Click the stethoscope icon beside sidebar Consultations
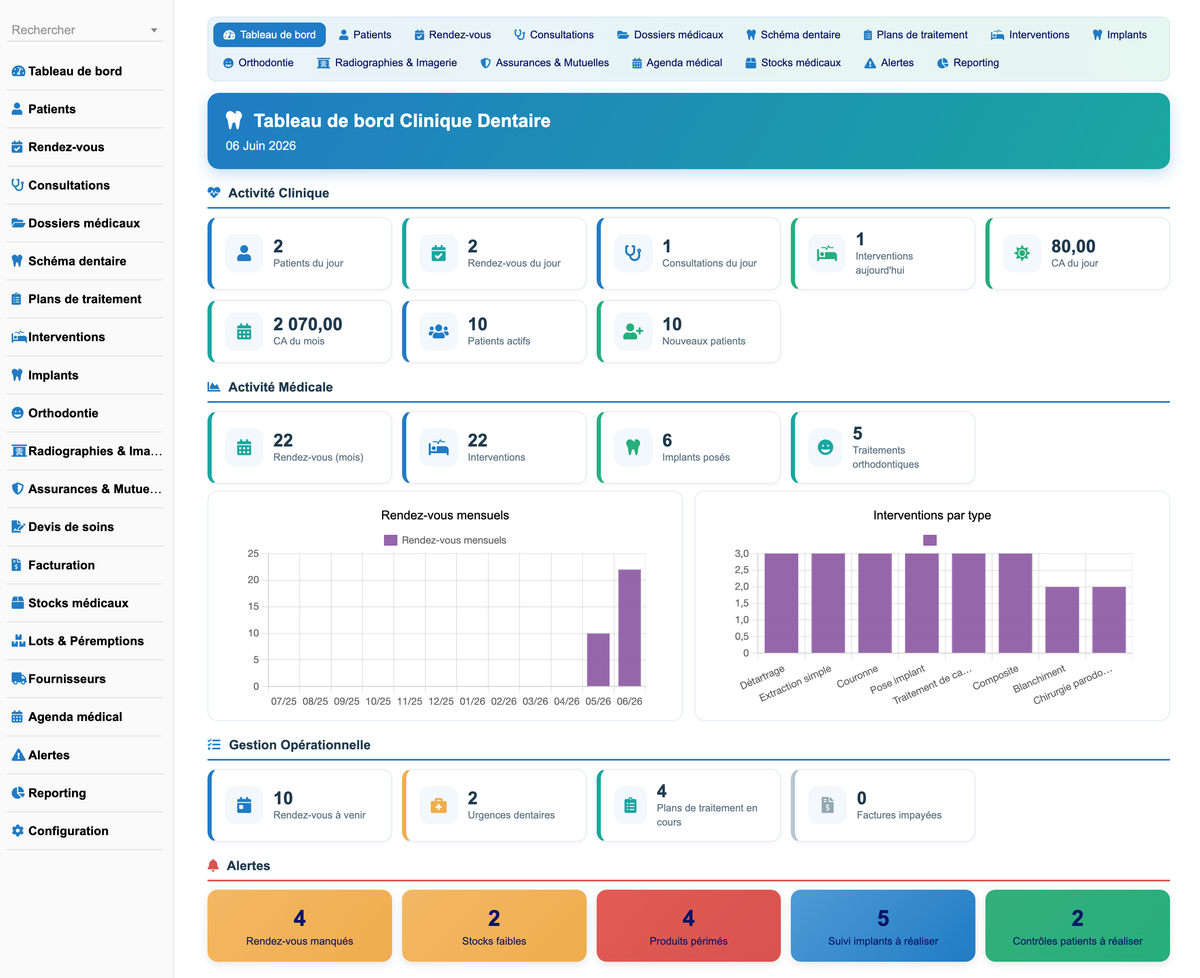The height and width of the screenshot is (978, 1200). pyautogui.click(x=17, y=185)
